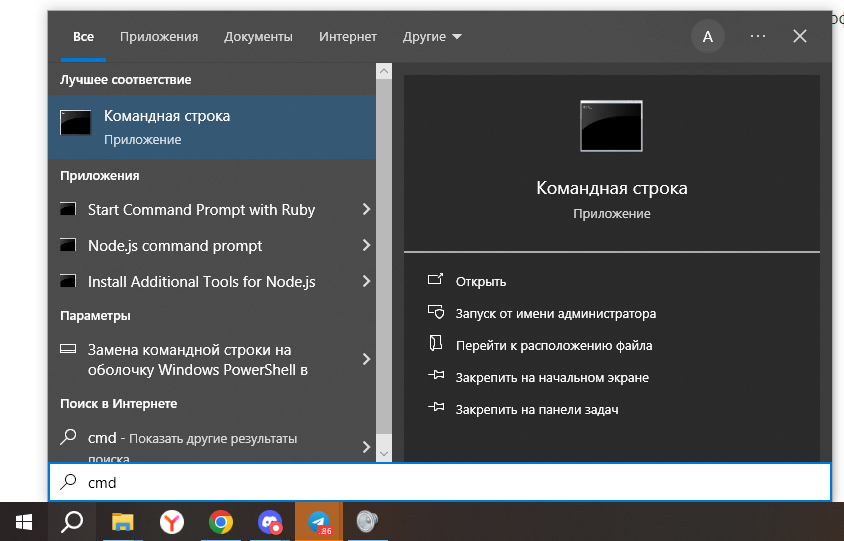Image resolution: width=844 pixels, height=541 pixels.
Task: Close the search panel
Action: tap(800, 36)
